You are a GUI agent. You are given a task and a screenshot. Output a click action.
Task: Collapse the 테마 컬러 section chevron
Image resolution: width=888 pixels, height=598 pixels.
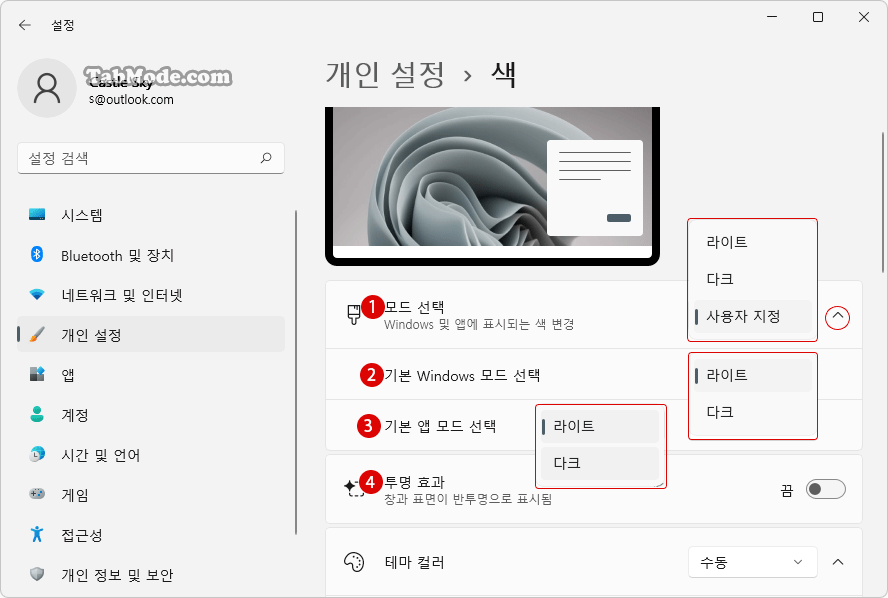pos(838,562)
